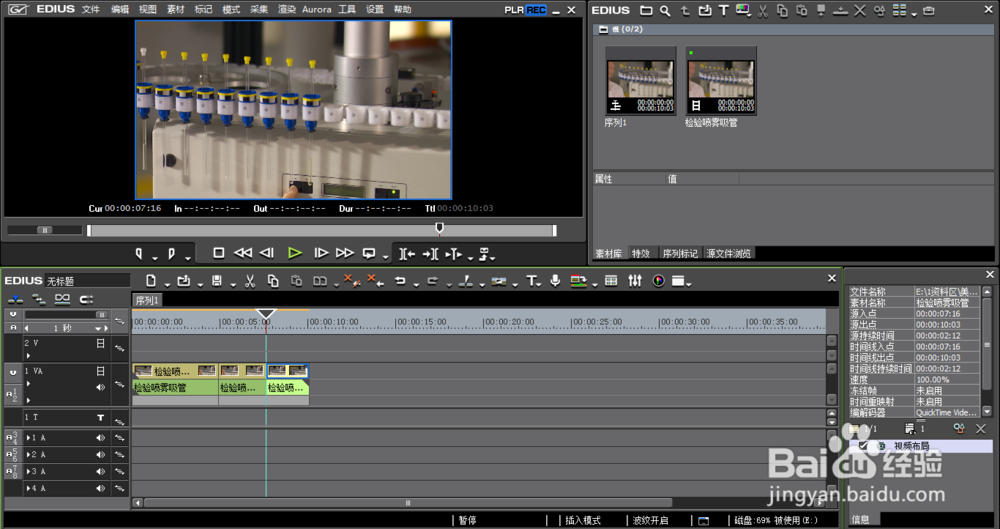Open the vectorscope color wheel icon

pos(659,281)
